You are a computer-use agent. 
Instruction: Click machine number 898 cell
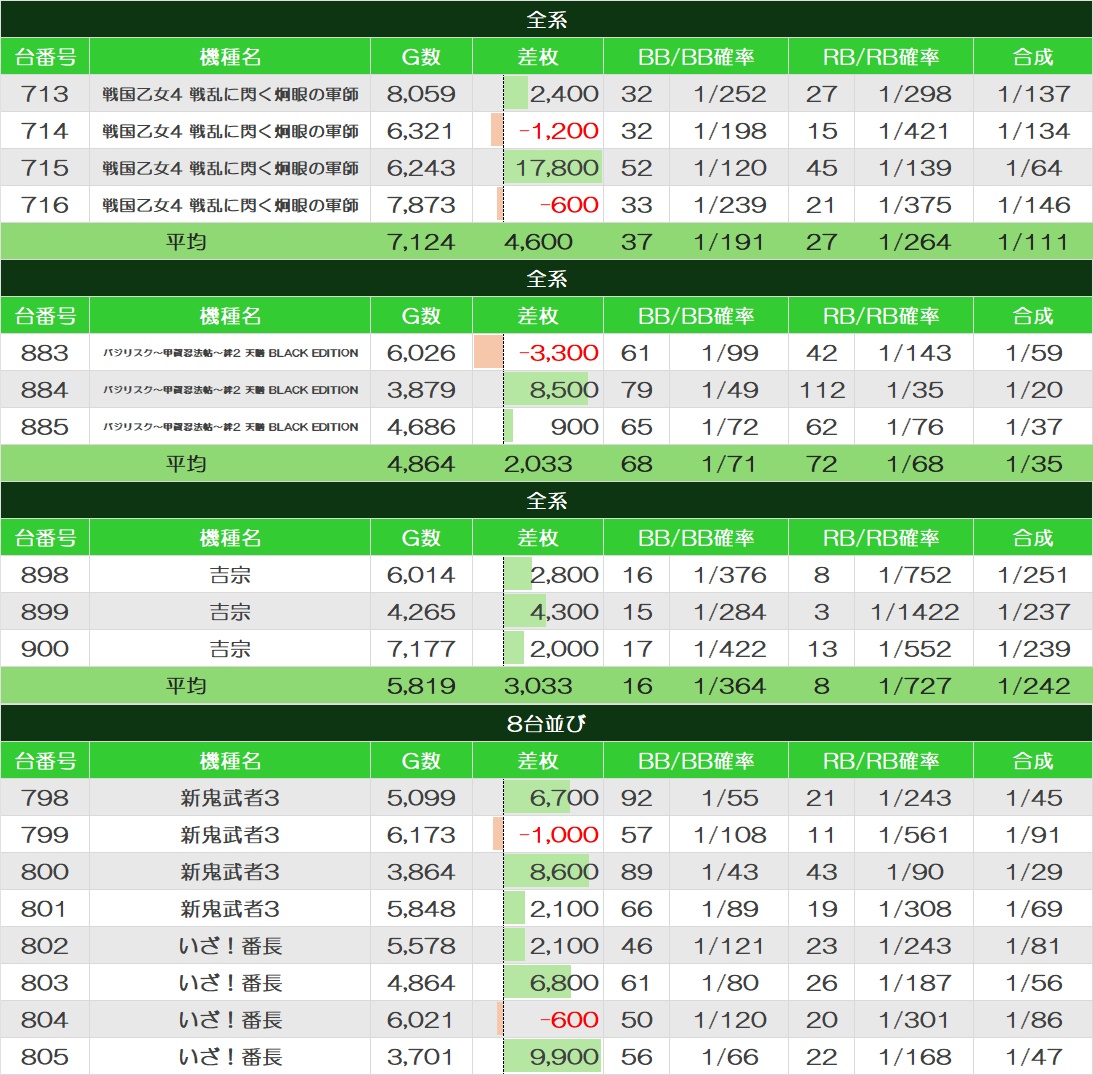point(45,574)
